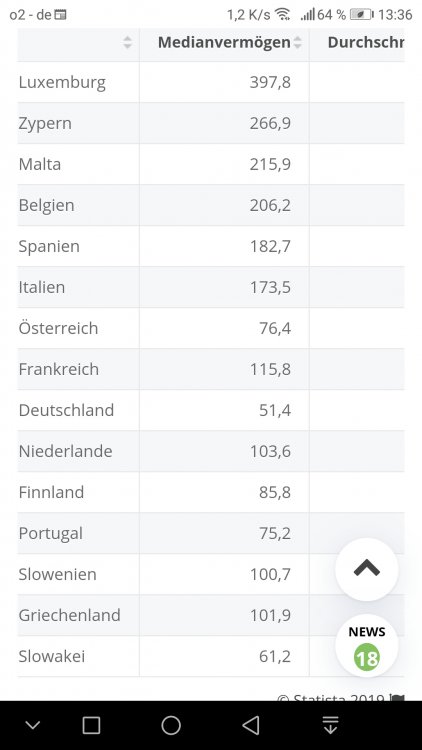Open the NEWS badge with 18
Viewport: 422px width, 750px height.
coord(366,645)
